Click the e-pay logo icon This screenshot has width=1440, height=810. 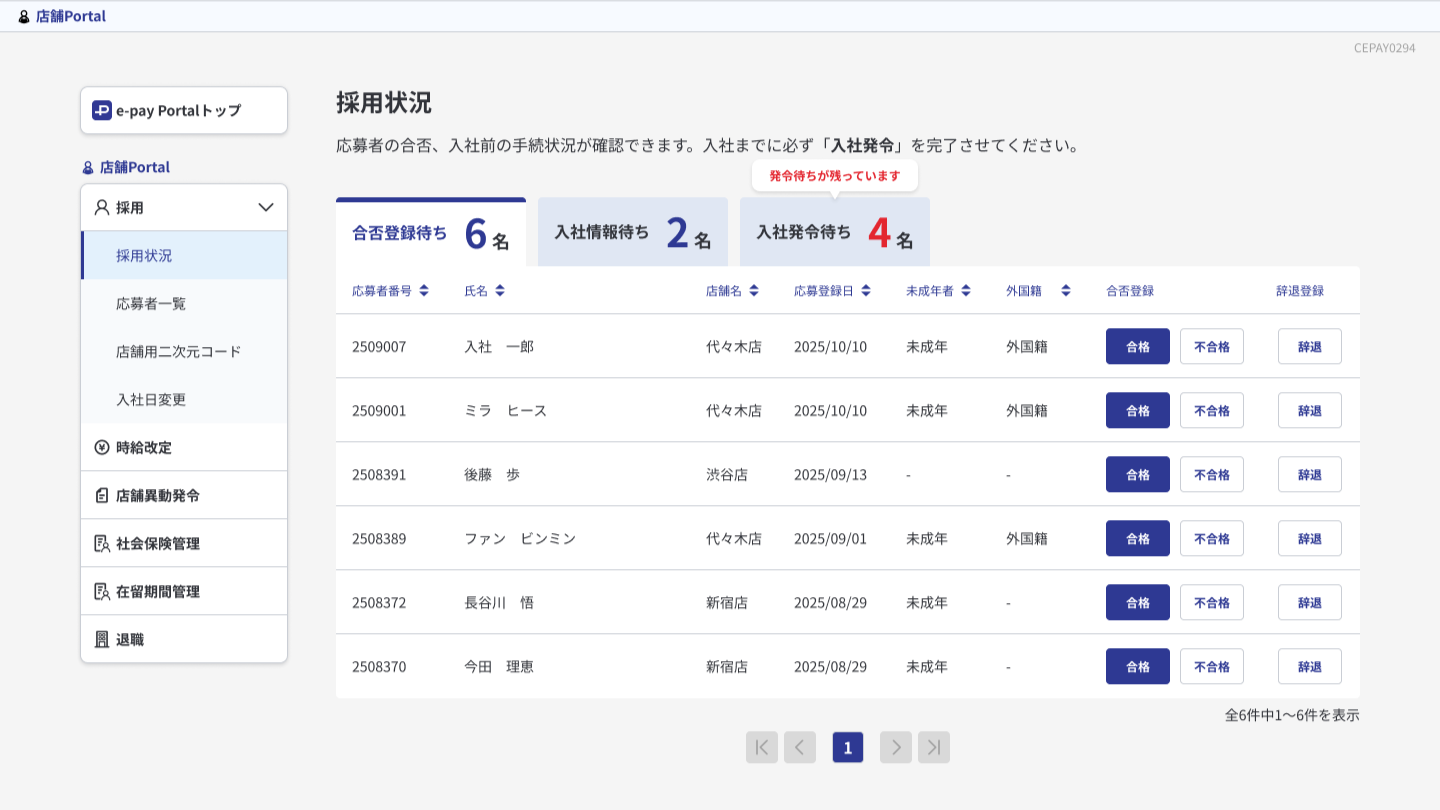point(101,110)
